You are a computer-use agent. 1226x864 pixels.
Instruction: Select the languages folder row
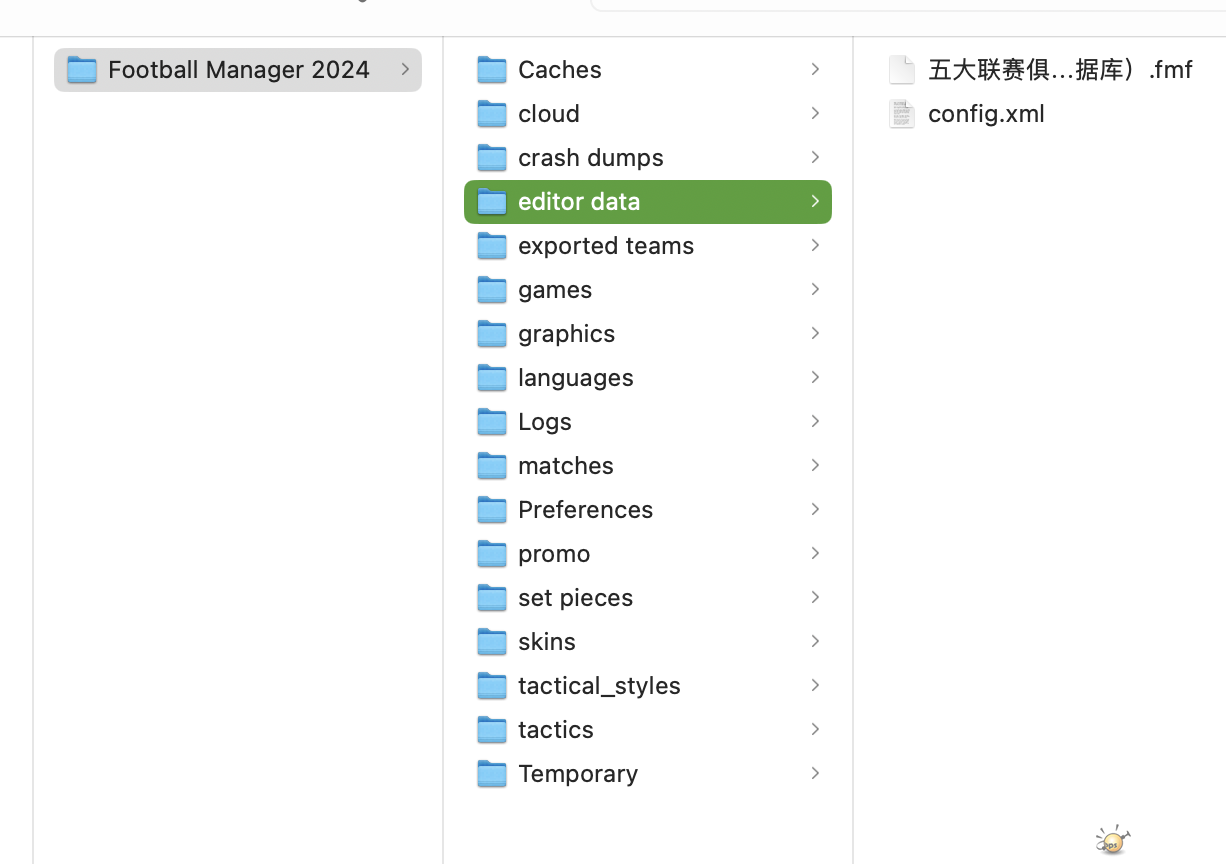coord(575,378)
